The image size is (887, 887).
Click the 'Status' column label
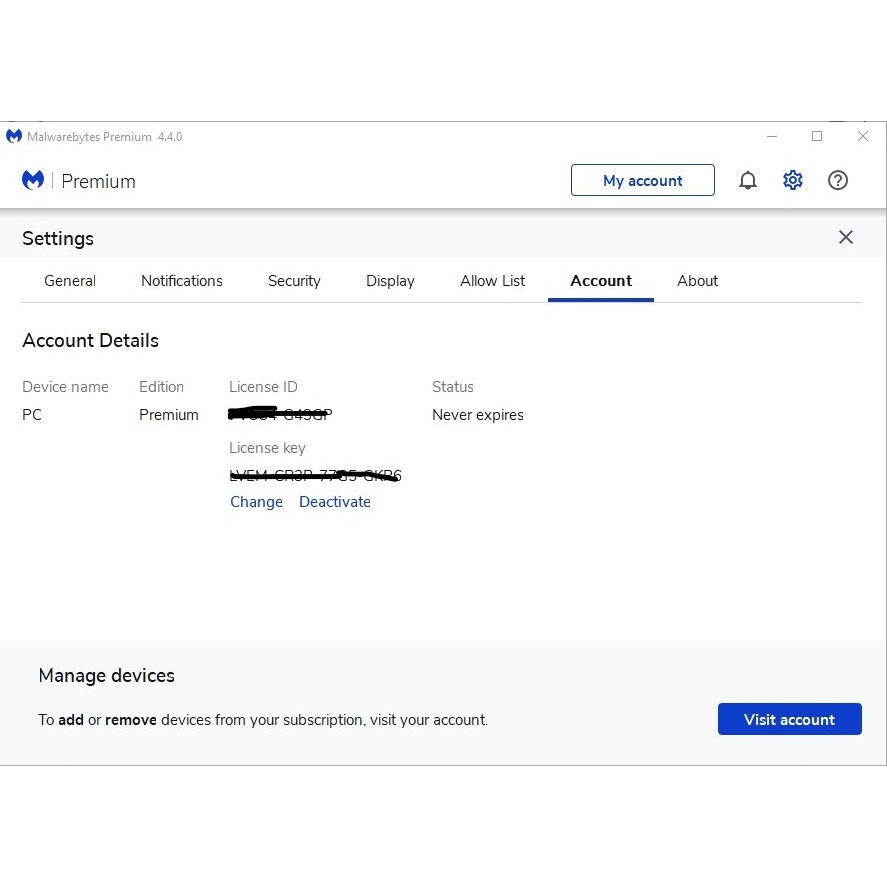point(453,387)
